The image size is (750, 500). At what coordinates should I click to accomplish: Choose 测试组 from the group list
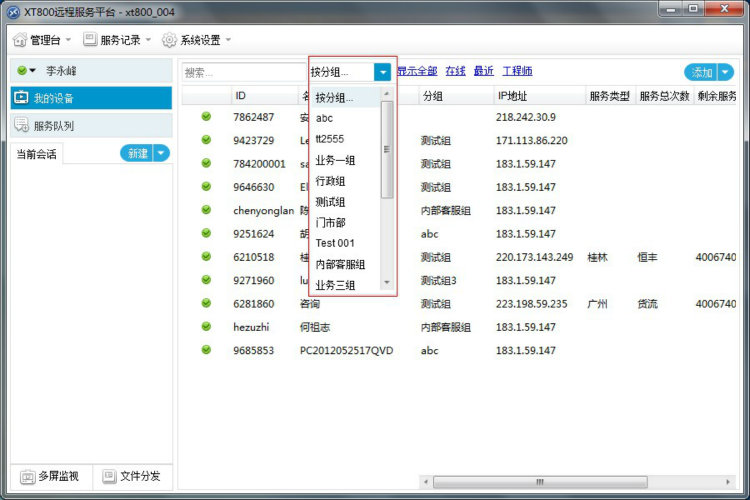(x=330, y=202)
